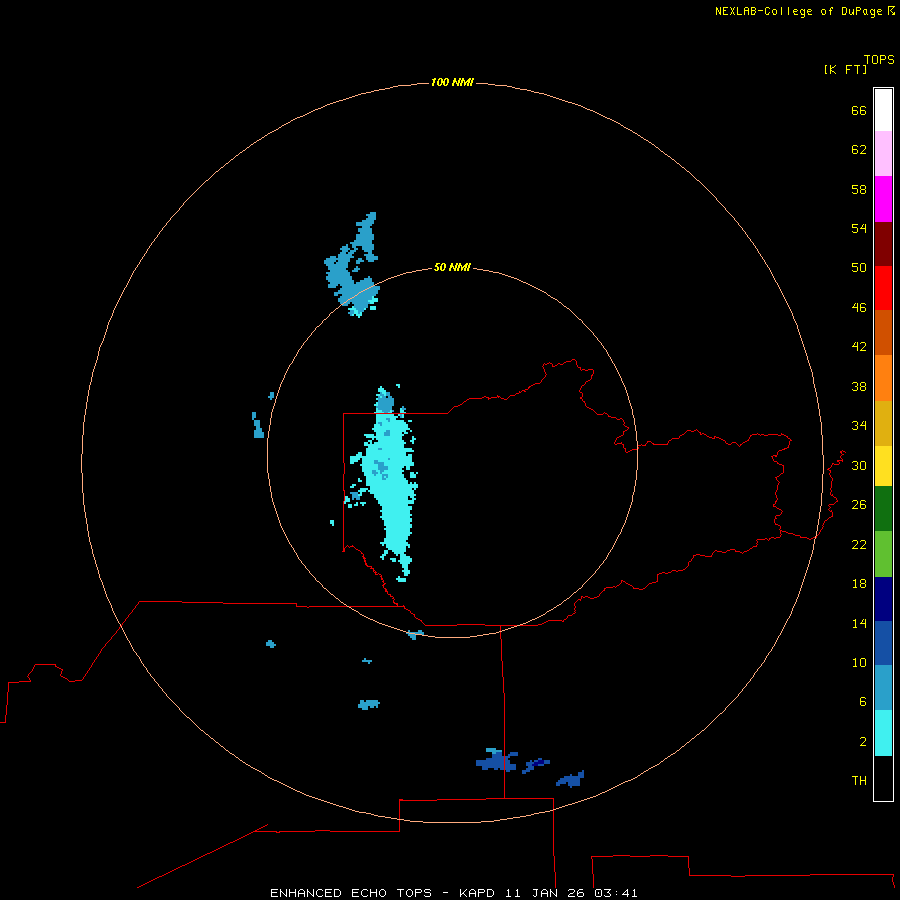The image size is (900, 900).
Task: Click the large cyan echo near radar center
Action: 389,482
